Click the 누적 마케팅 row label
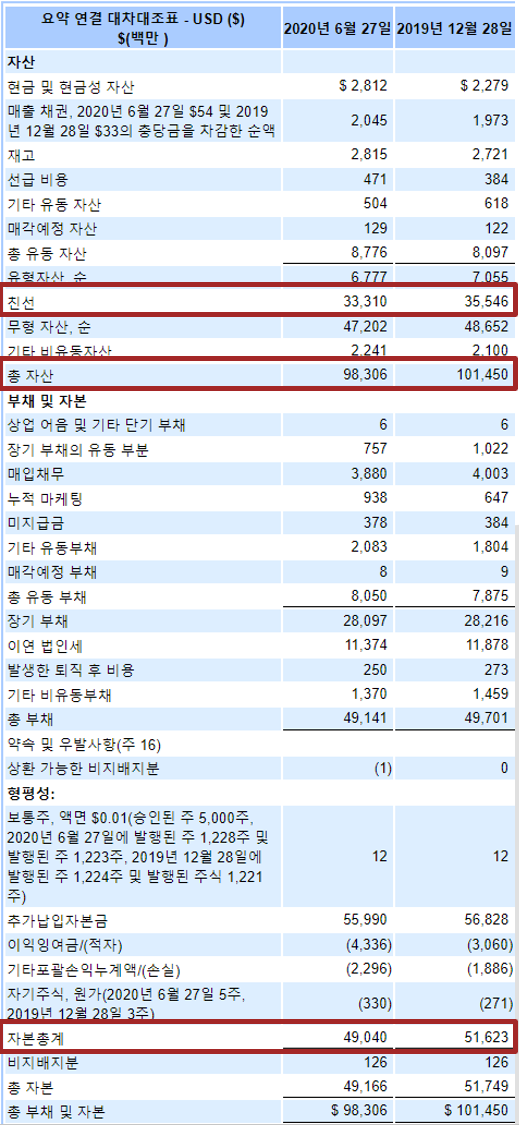 click(43, 499)
